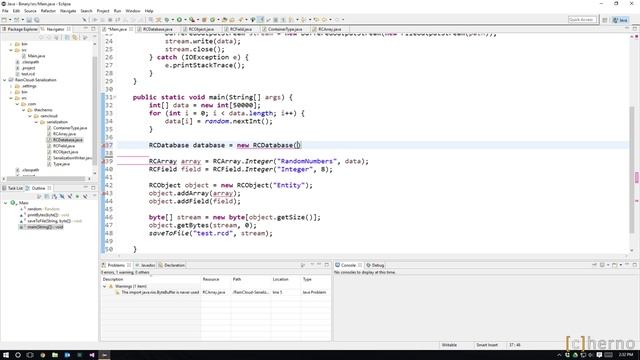640x360 pixels.
Task: Select RCDatabase.java in Navigator tree
Action: pyautogui.click(x=67, y=140)
